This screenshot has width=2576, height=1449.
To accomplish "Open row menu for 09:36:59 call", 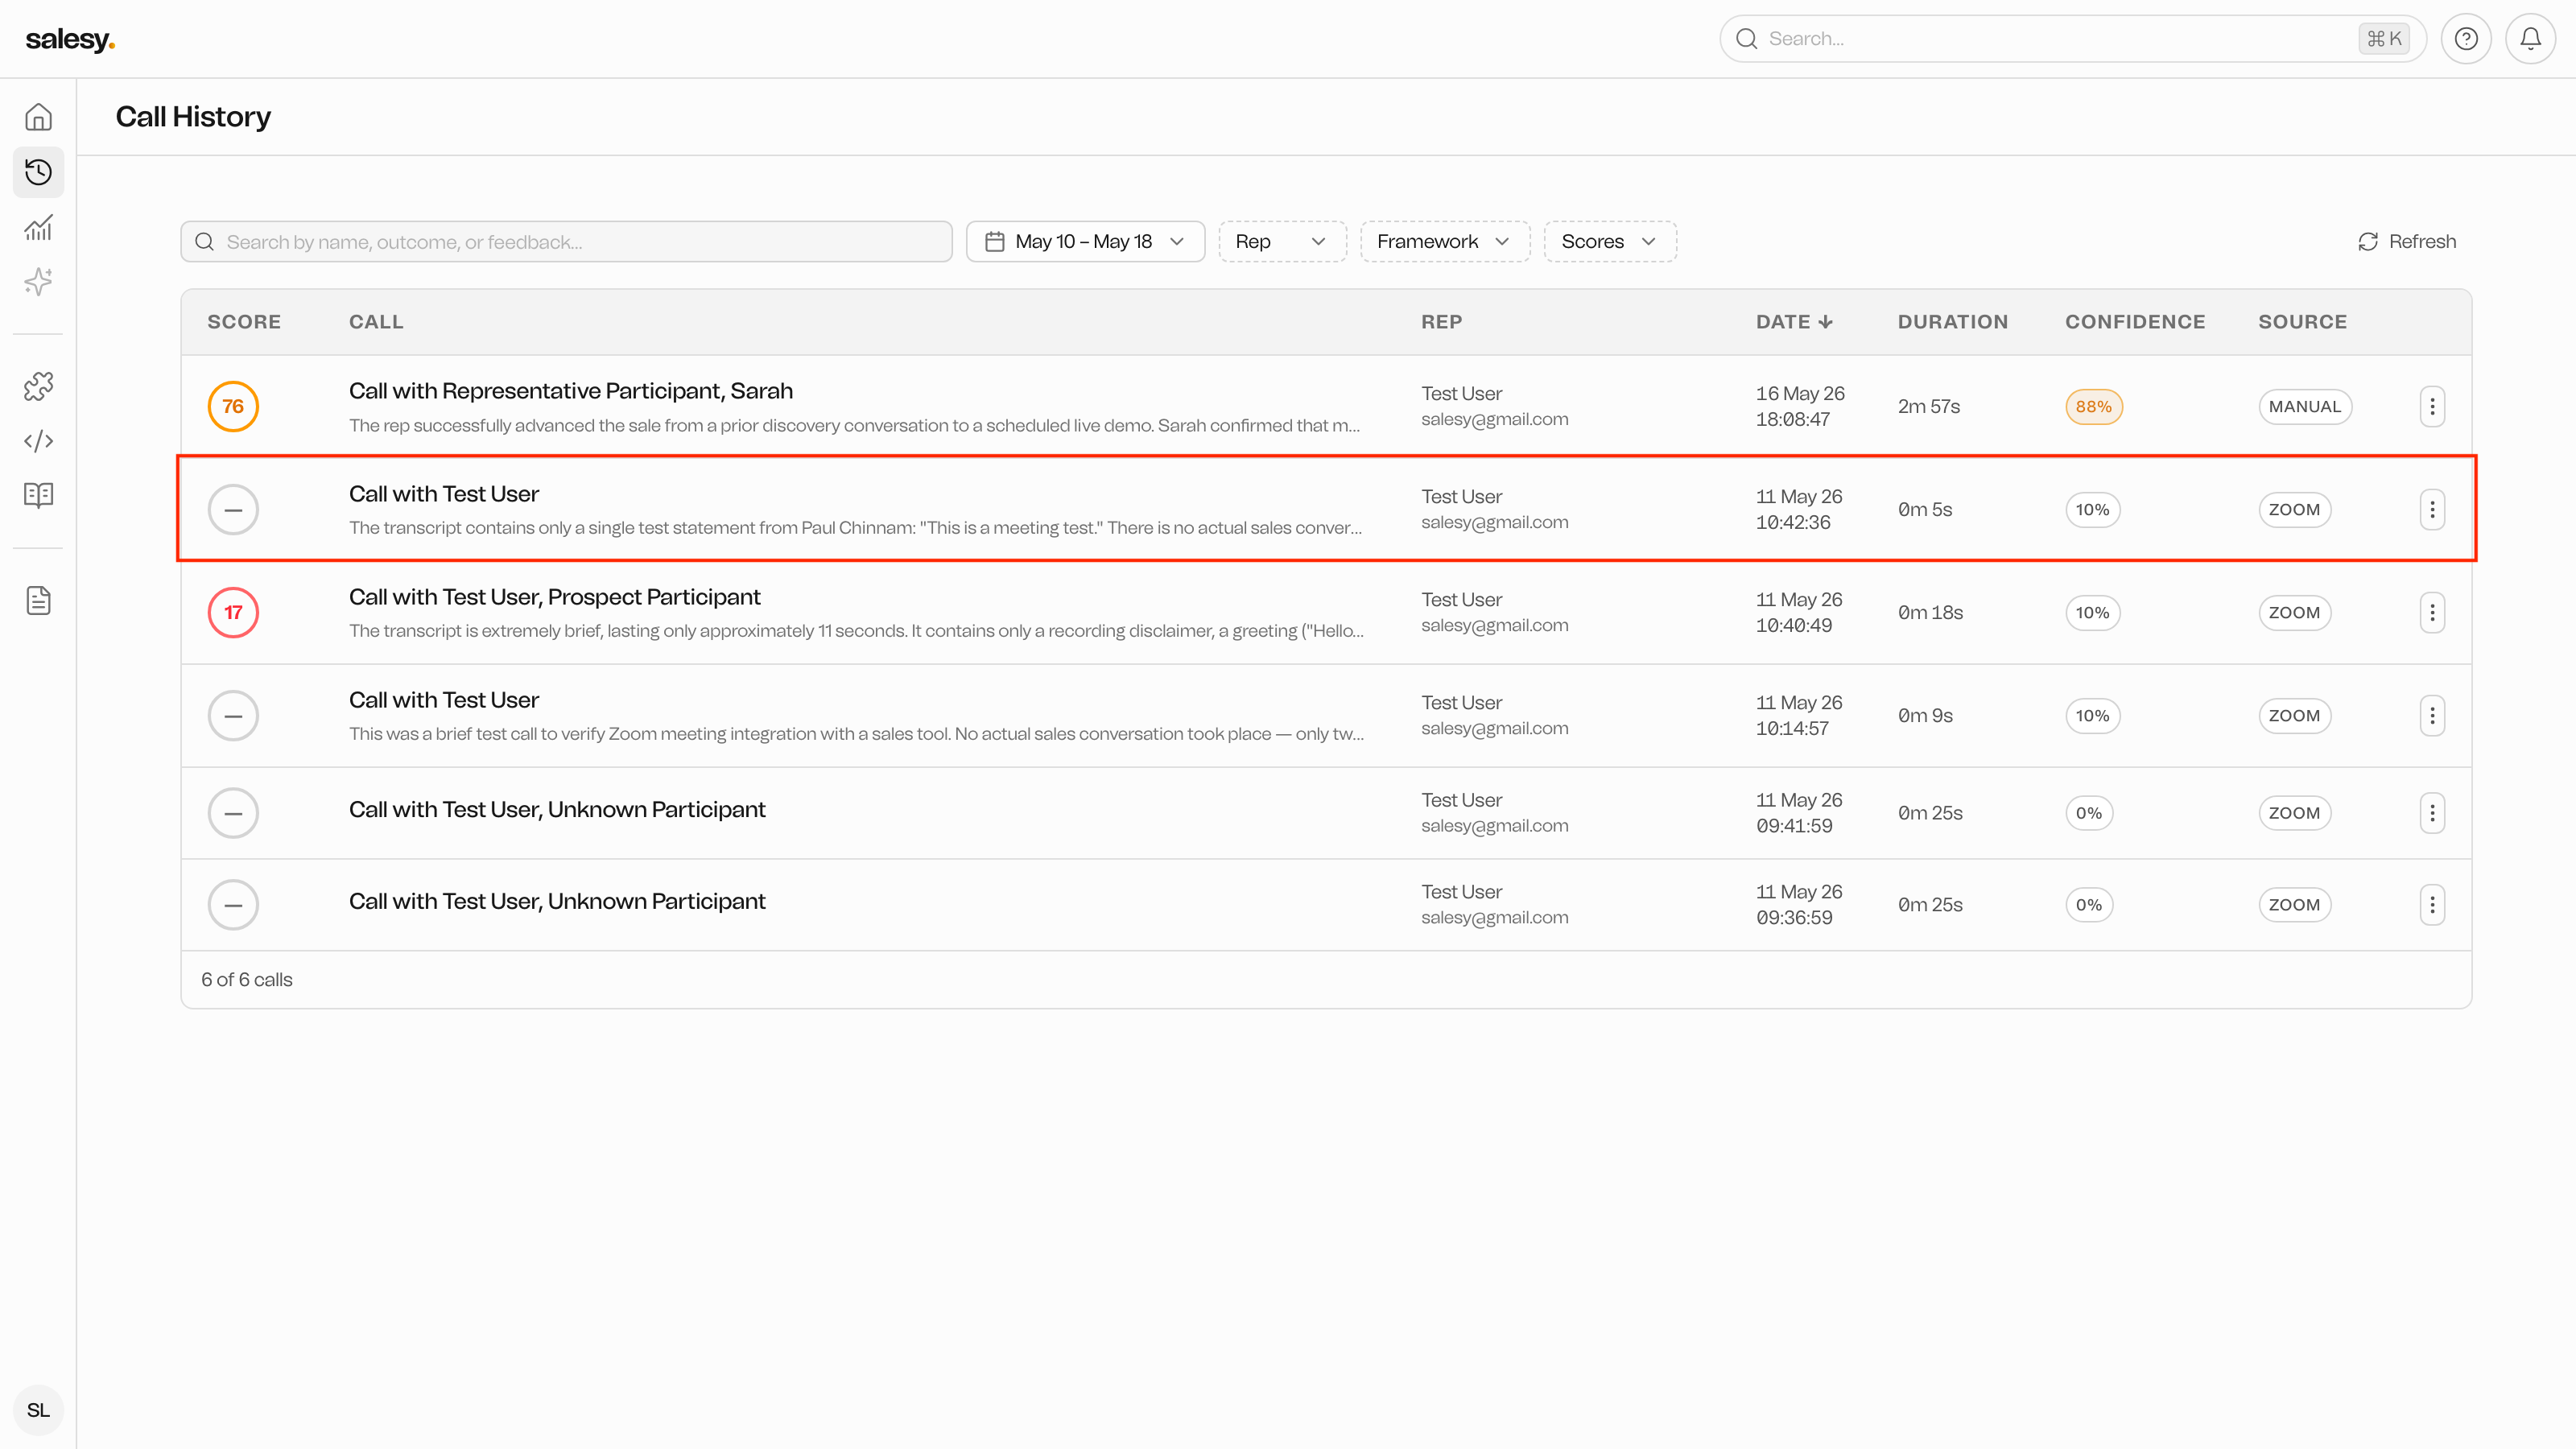I will pyautogui.click(x=2432, y=905).
